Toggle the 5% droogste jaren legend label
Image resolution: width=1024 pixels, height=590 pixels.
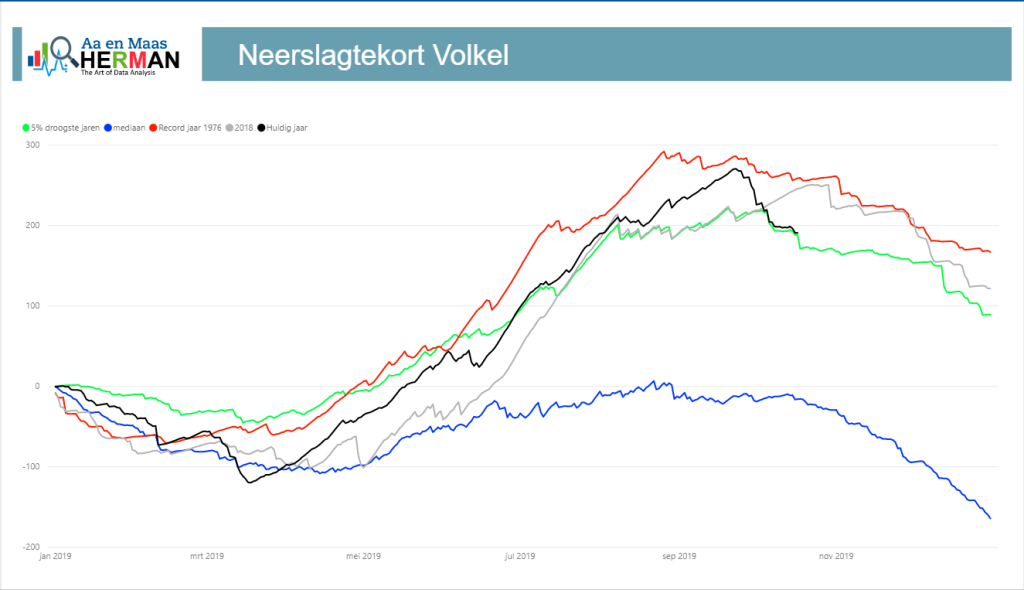click(x=65, y=128)
